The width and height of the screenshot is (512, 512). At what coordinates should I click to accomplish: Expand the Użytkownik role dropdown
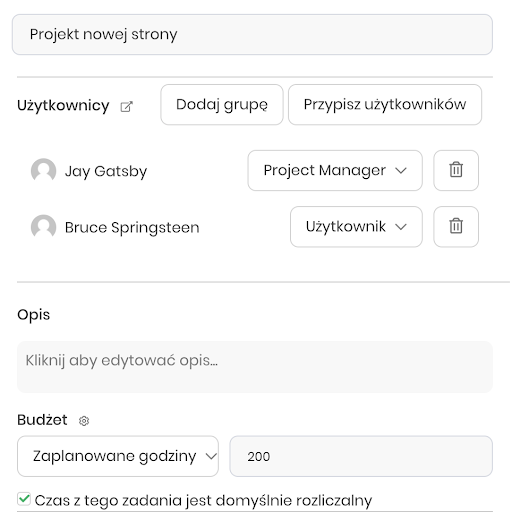point(356,227)
